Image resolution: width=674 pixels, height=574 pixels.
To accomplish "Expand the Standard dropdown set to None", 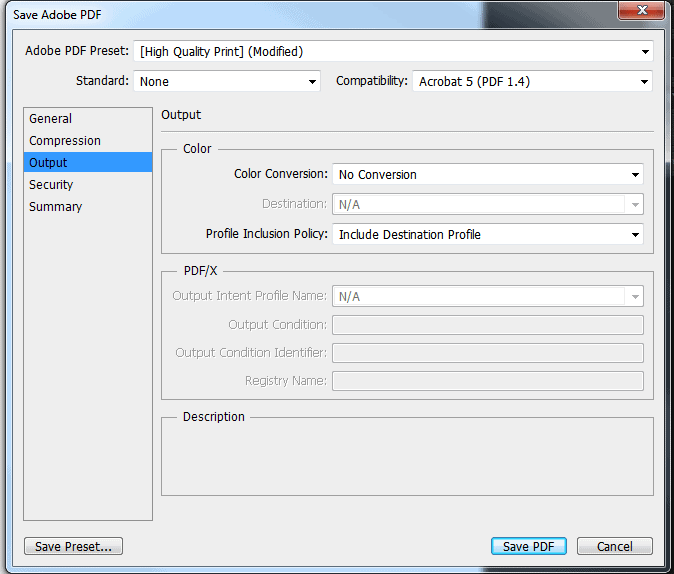I will (x=227, y=81).
